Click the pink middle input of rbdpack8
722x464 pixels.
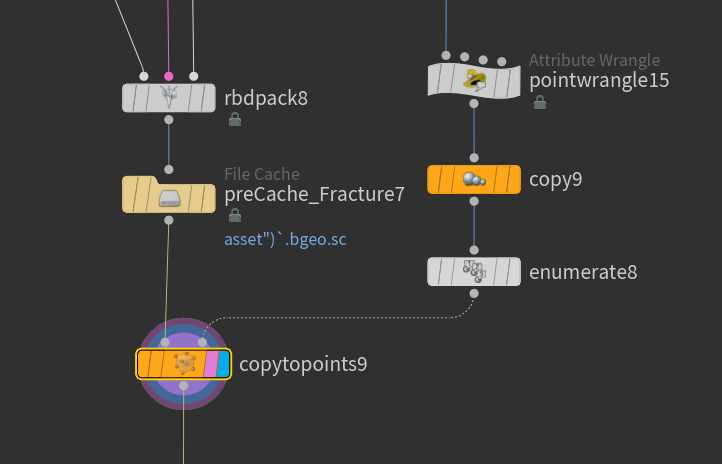169,76
